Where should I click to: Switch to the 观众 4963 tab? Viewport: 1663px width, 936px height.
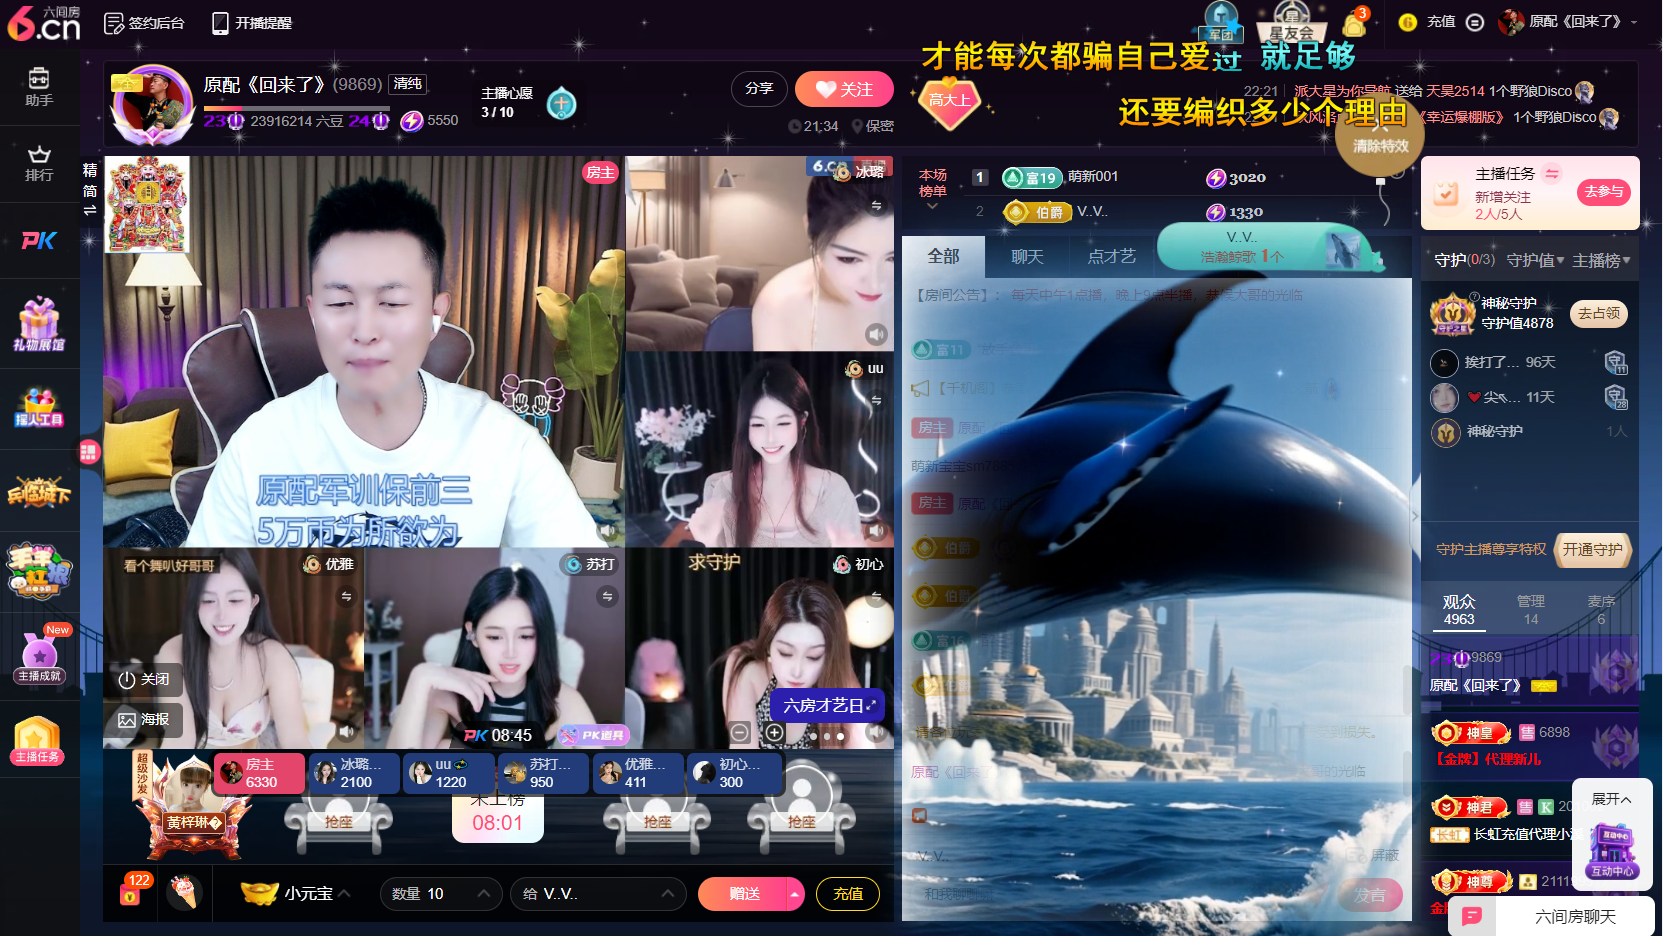pyautogui.click(x=1459, y=610)
